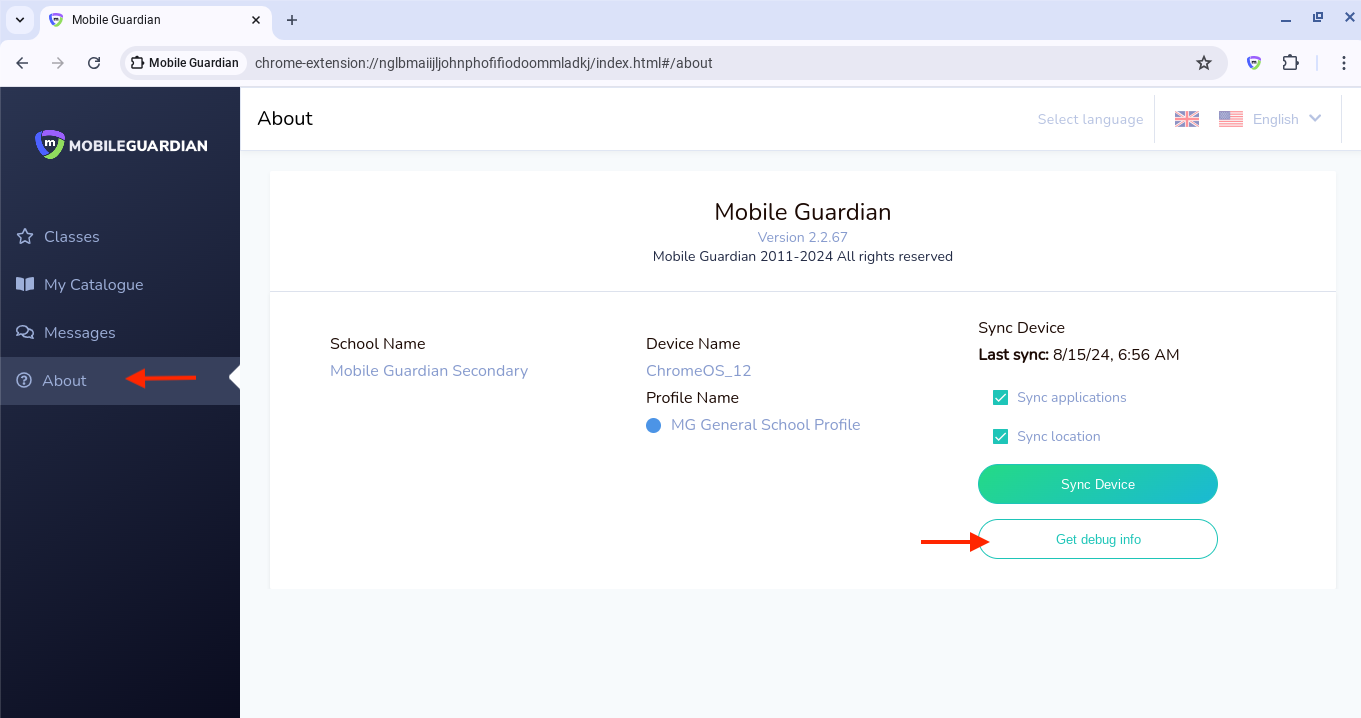Open Mobile Guardian extension icon in toolbar
Image resolution: width=1361 pixels, height=718 pixels.
pos(1253,63)
